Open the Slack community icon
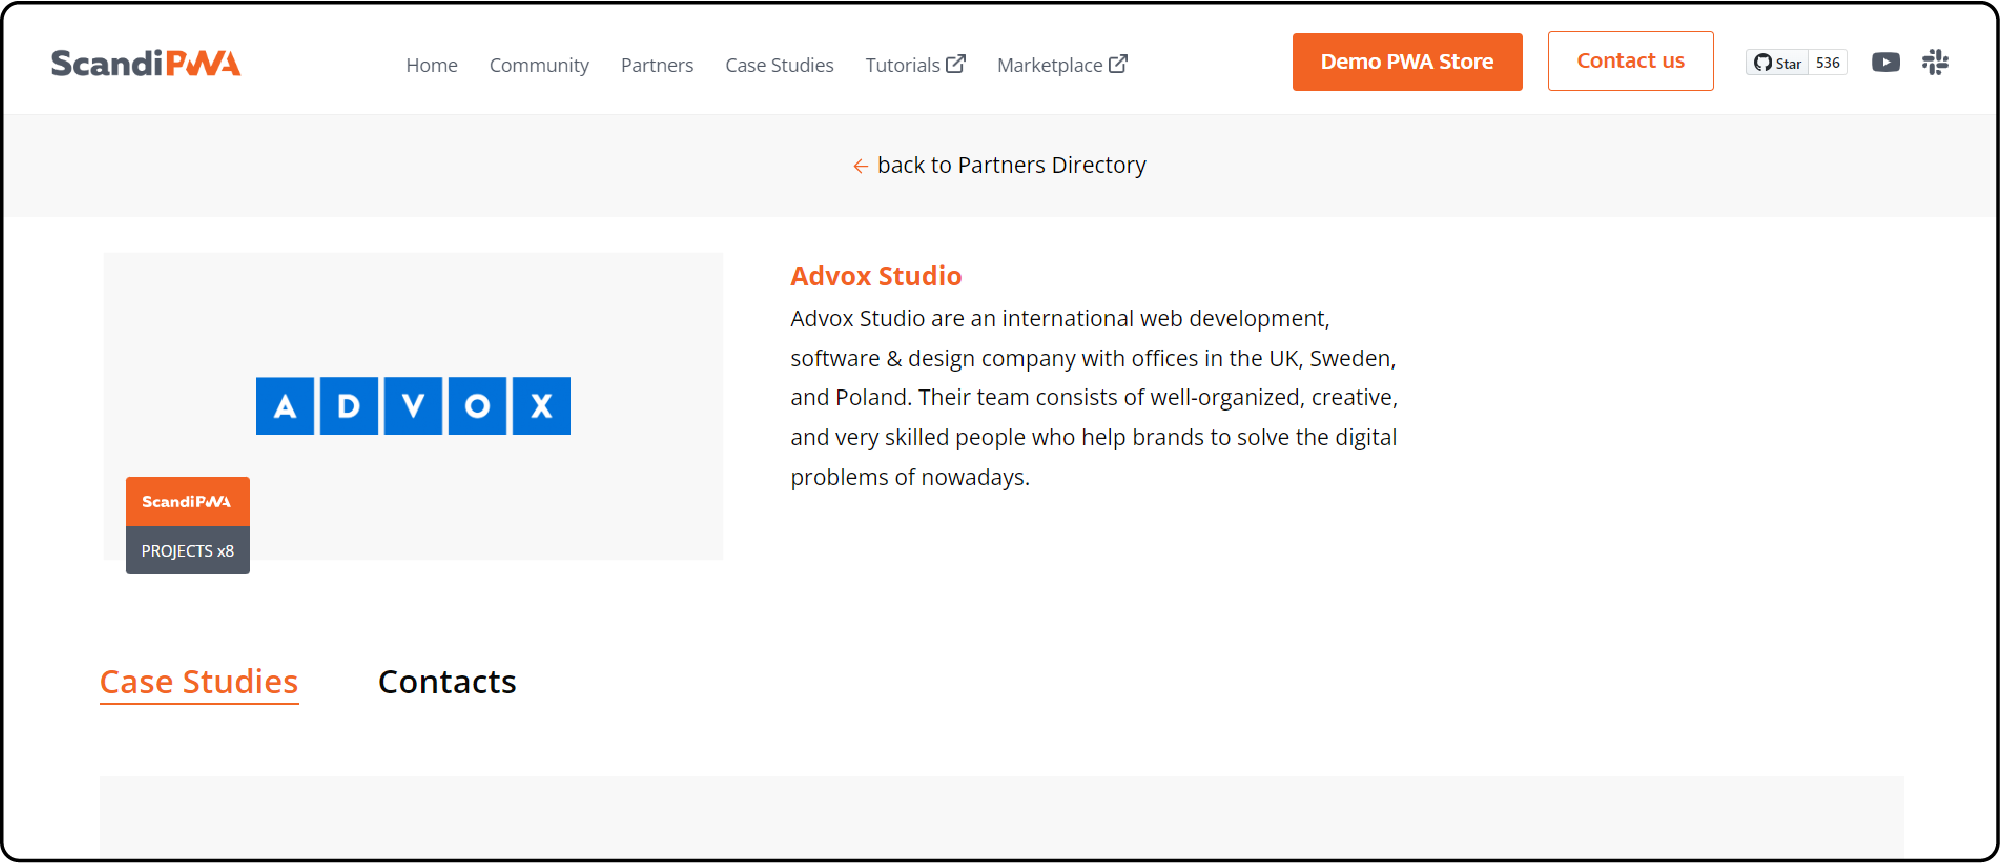 [x=1935, y=62]
